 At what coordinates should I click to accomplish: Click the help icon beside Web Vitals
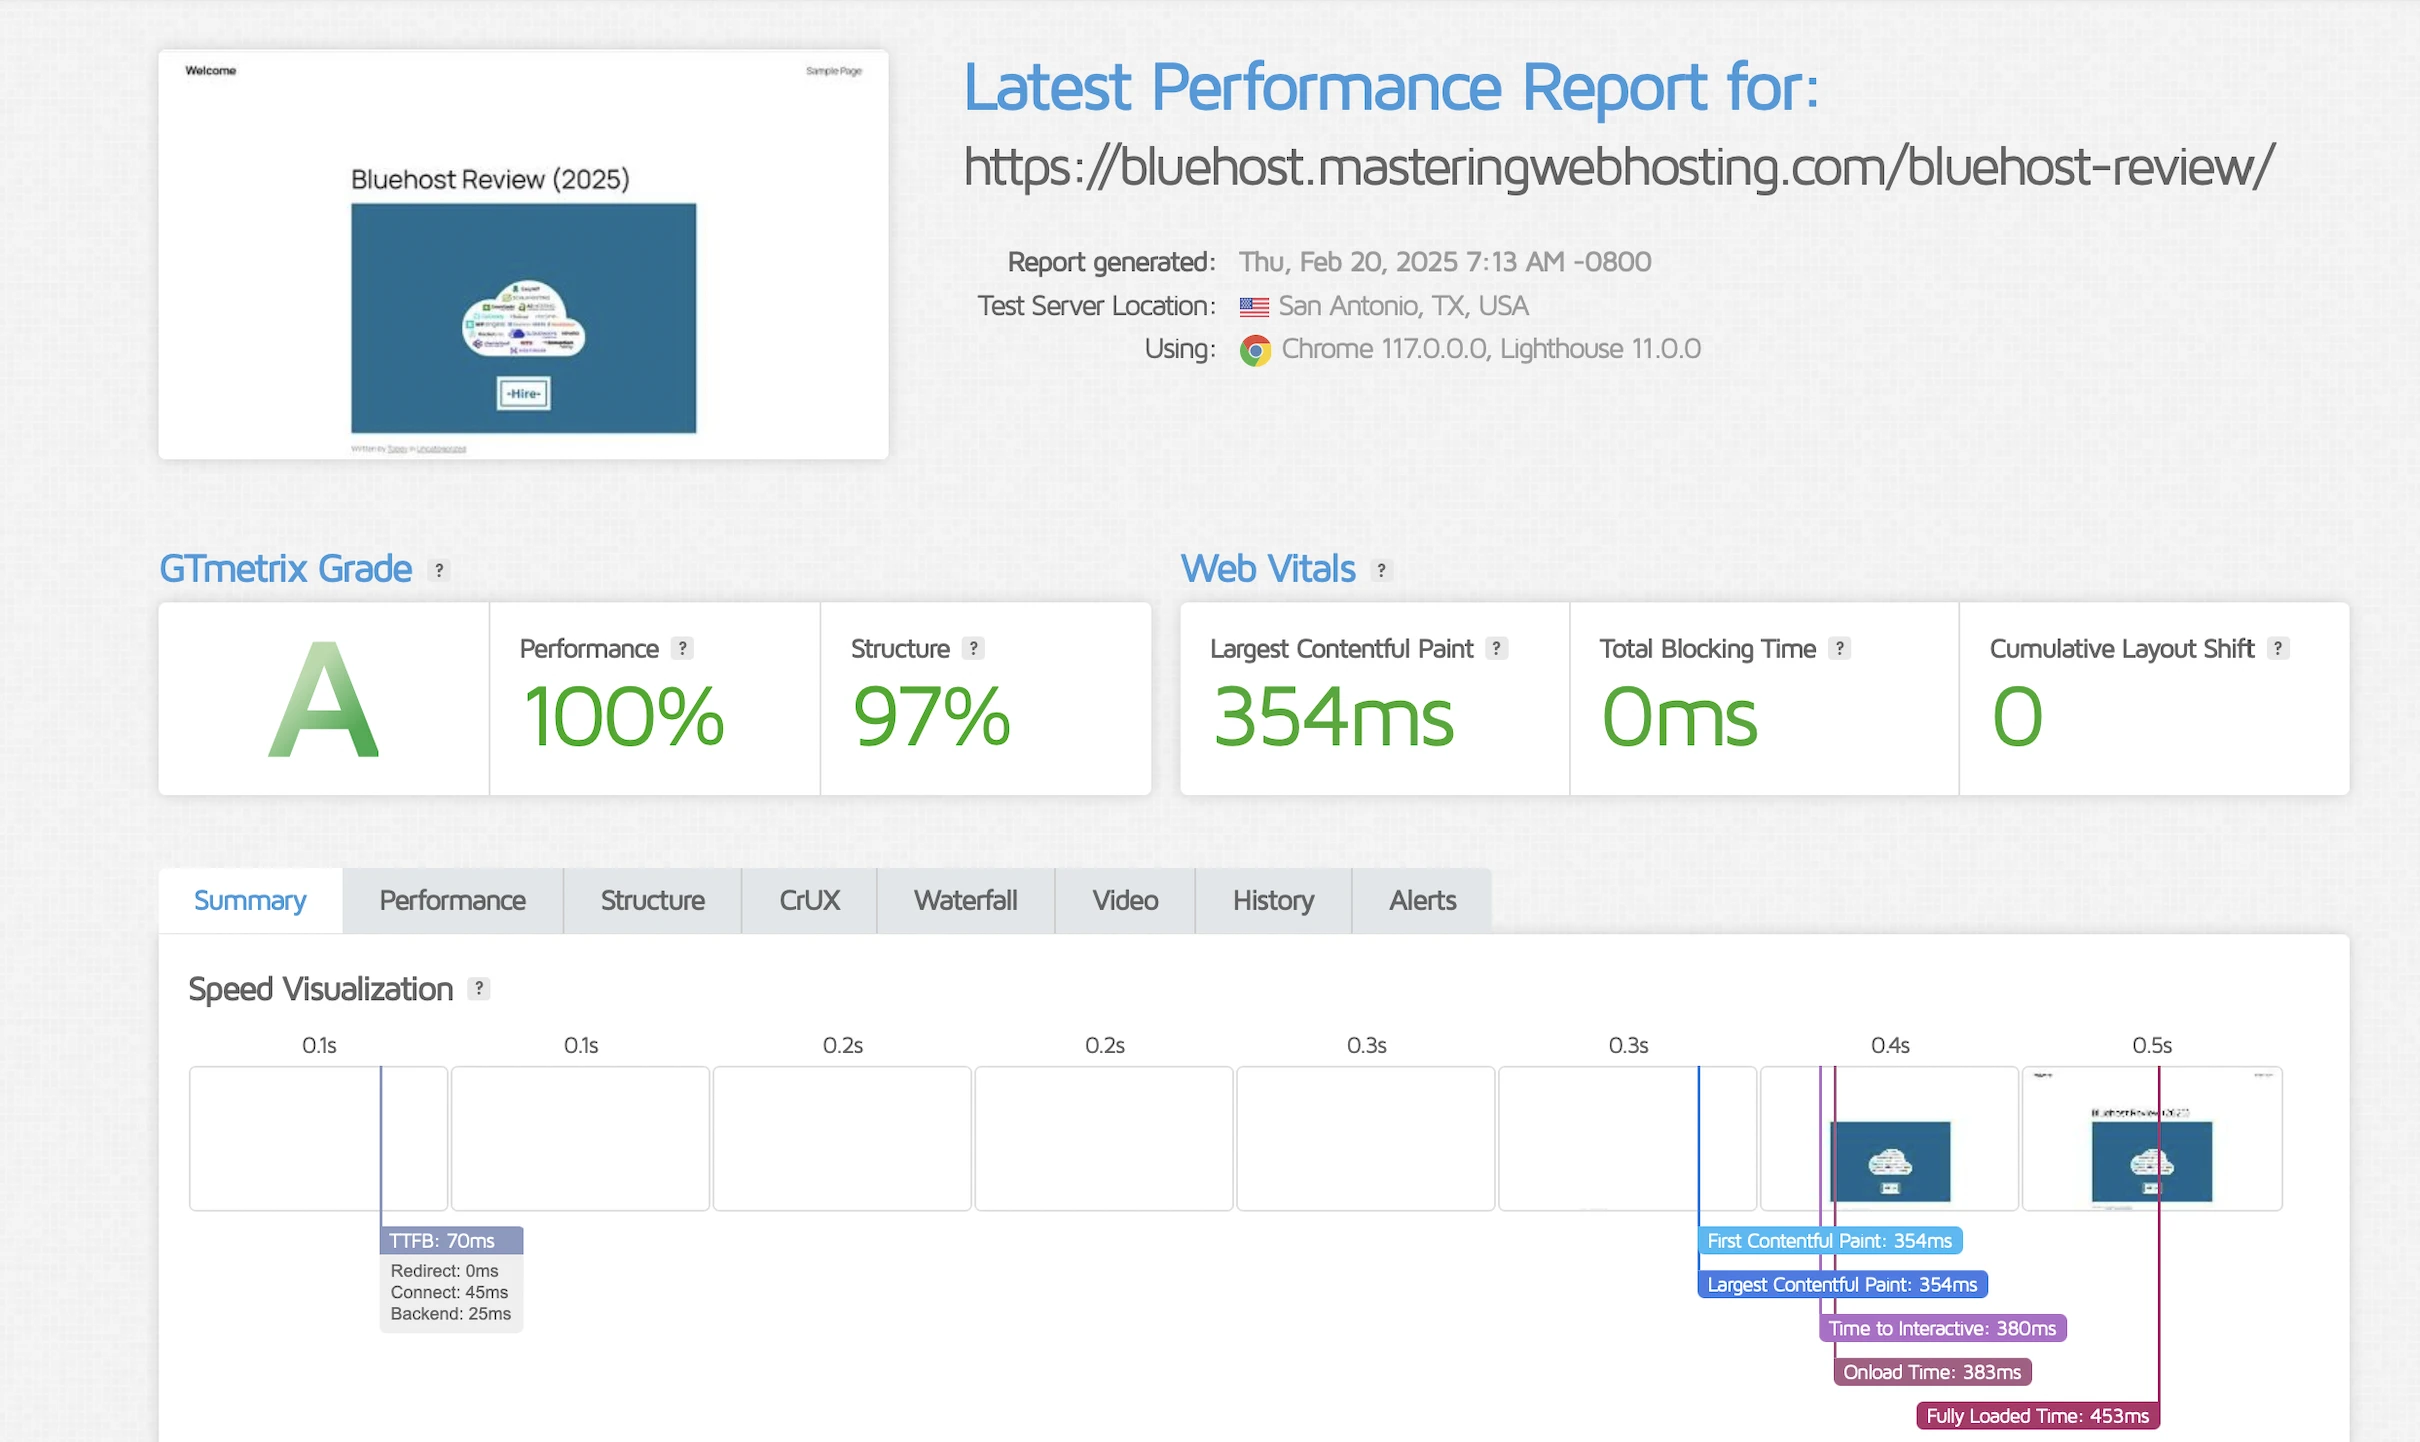pos(1381,570)
